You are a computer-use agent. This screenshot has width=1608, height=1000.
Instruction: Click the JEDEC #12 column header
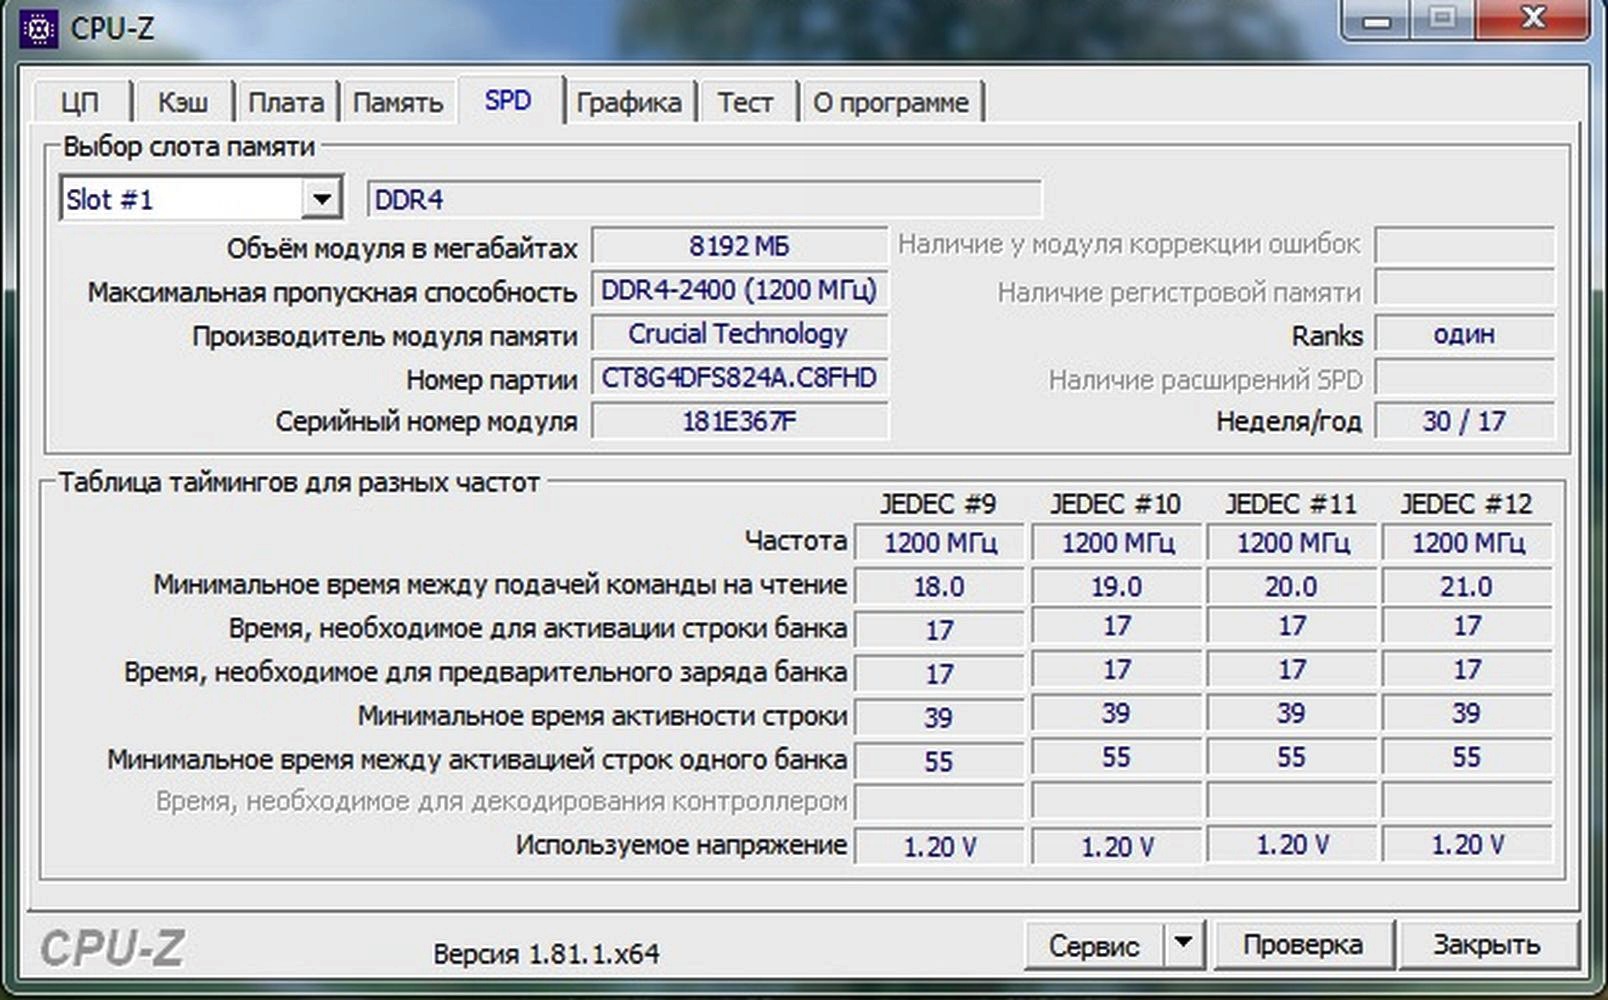[x=1466, y=503]
